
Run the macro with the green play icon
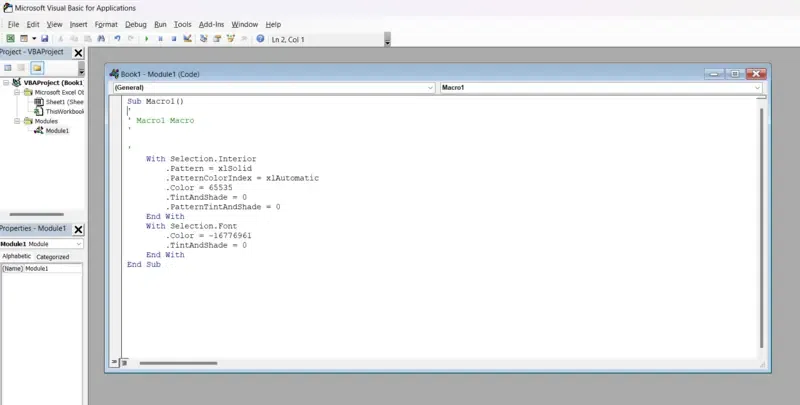pyautogui.click(x=146, y=39)
